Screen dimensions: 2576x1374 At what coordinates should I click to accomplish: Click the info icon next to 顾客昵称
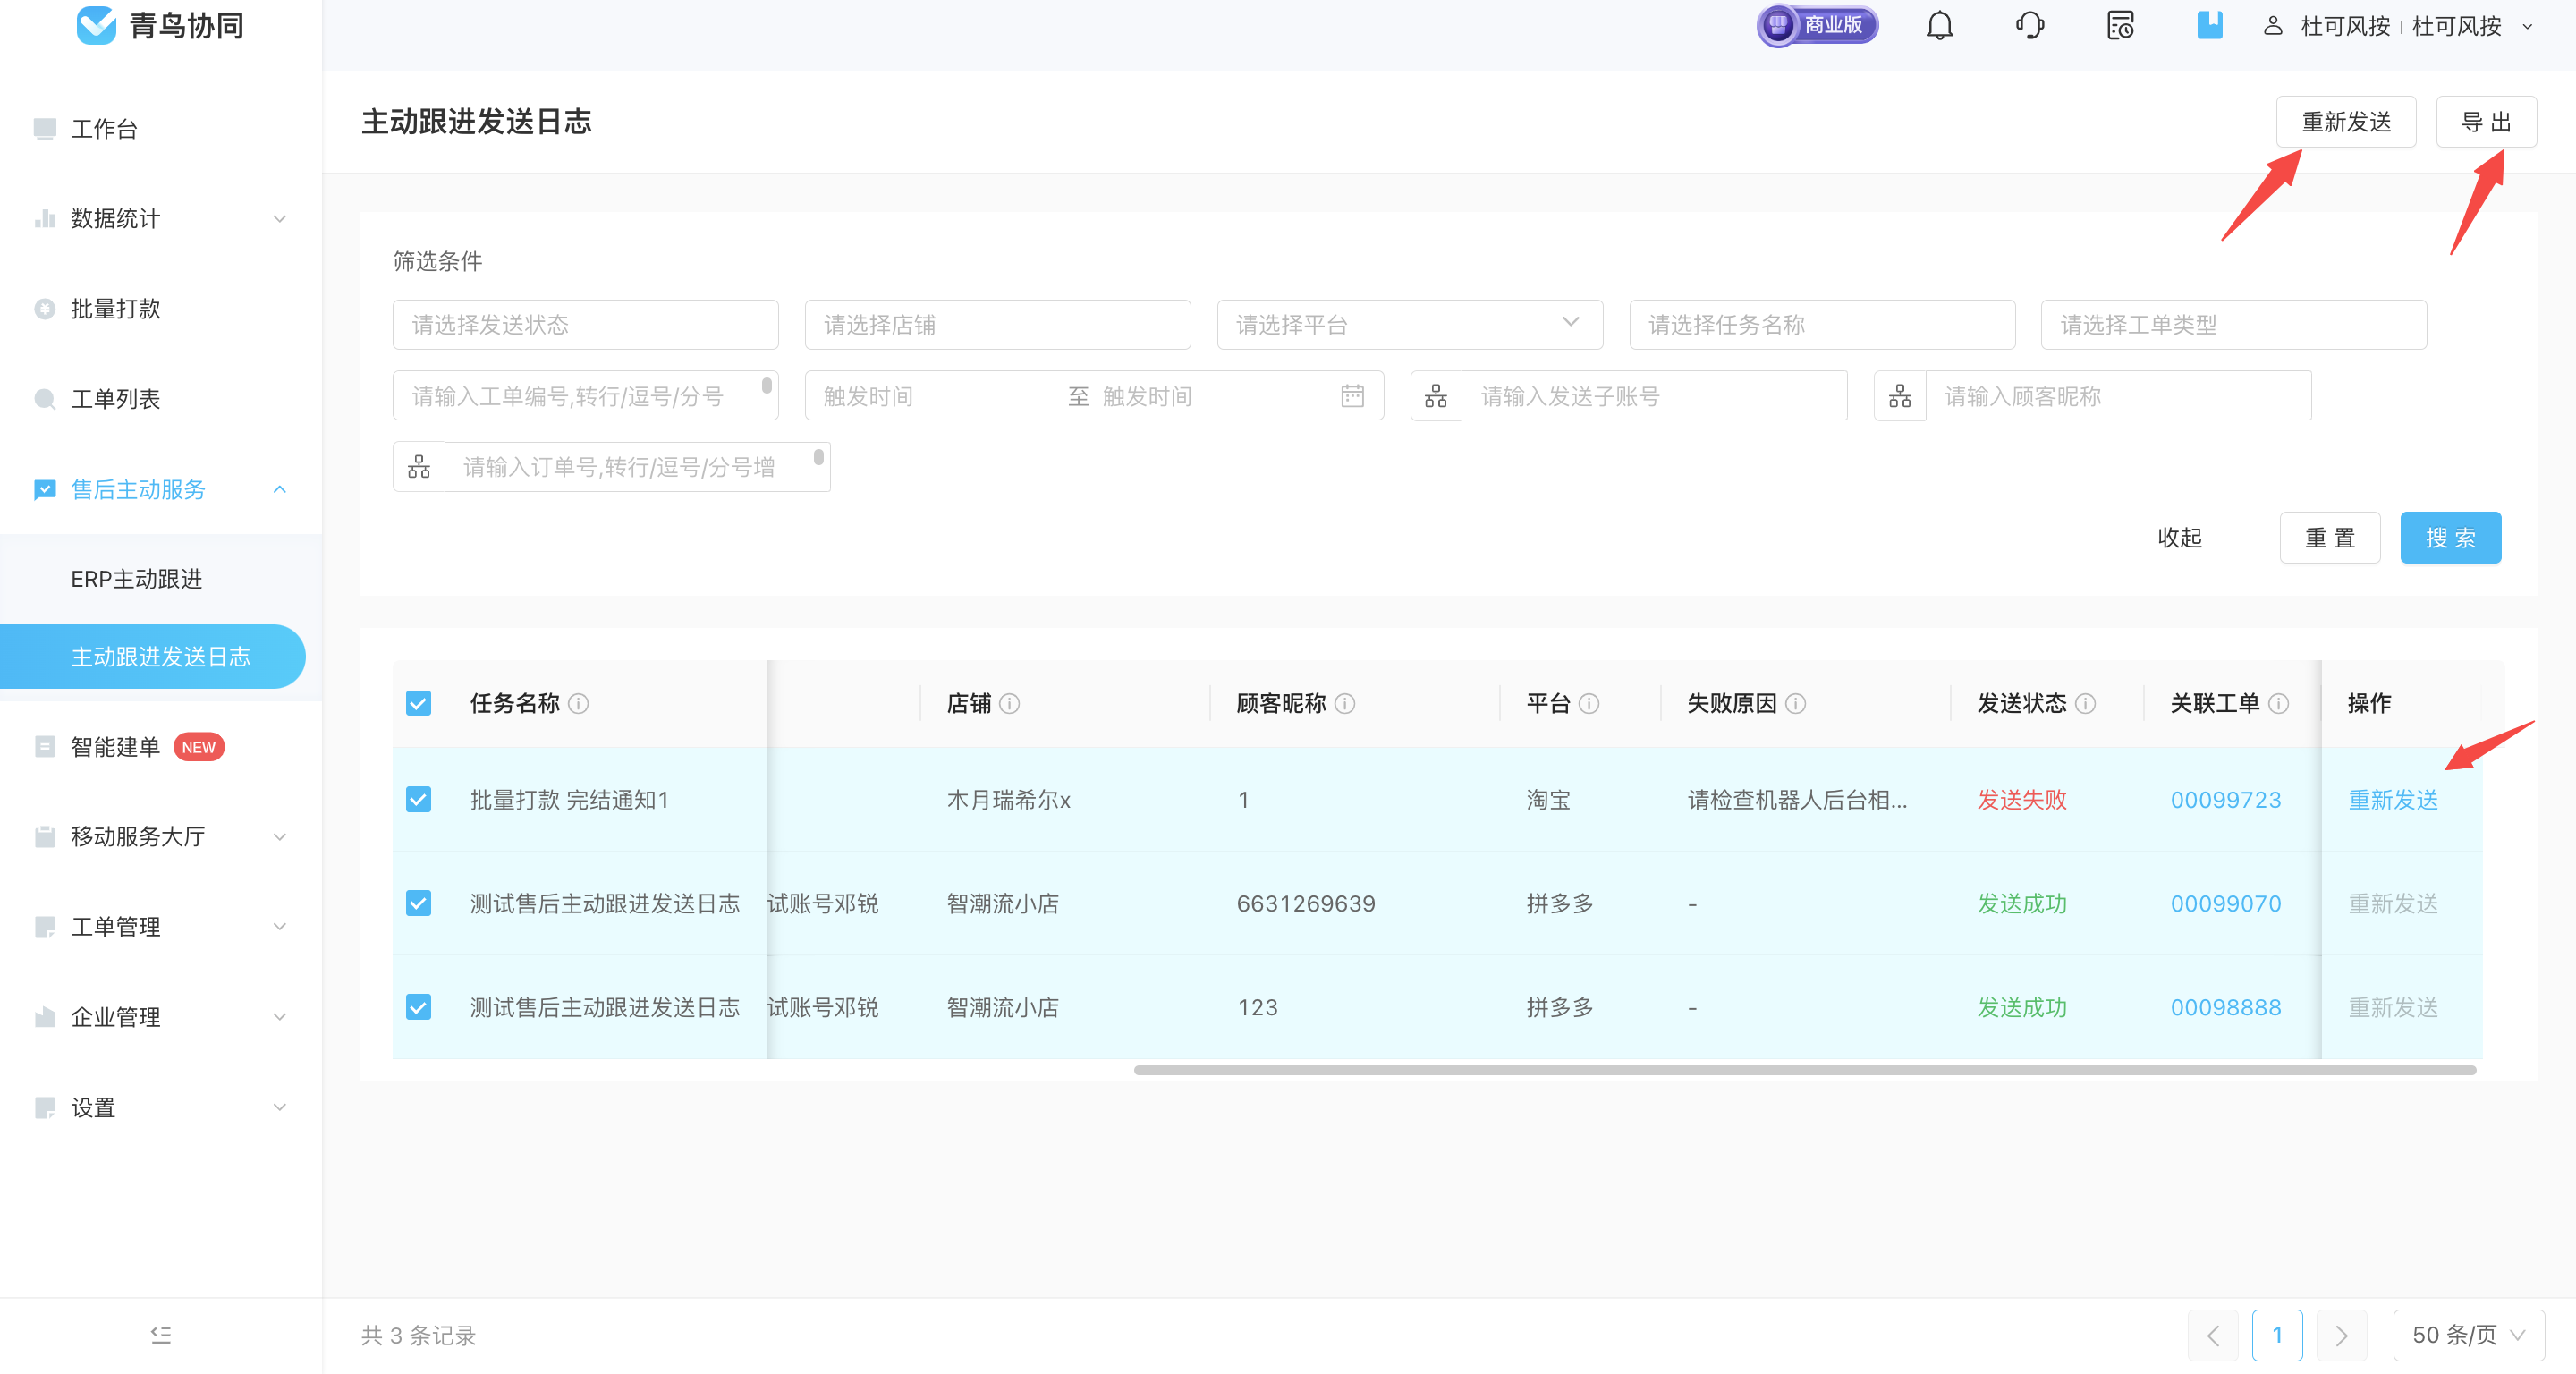pos(1345,703)
